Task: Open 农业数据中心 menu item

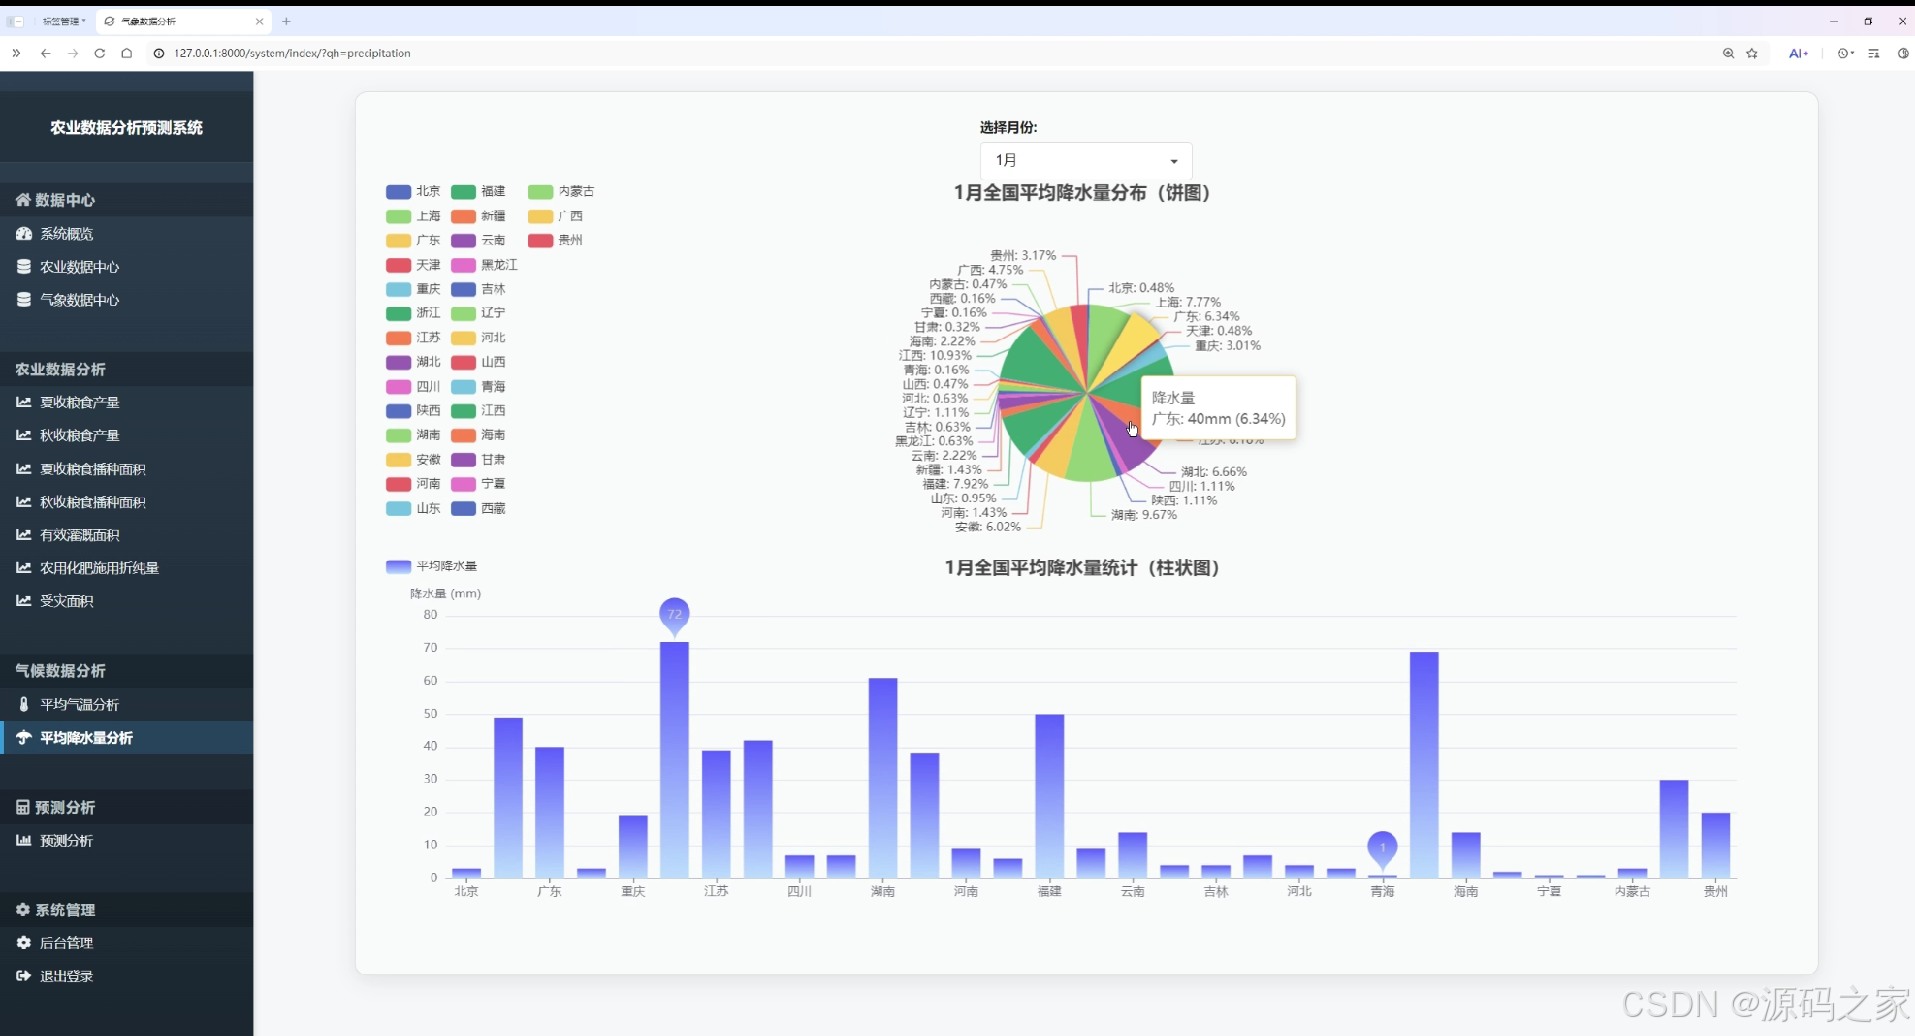Action: pyautogui.click(x=79, y=267)
